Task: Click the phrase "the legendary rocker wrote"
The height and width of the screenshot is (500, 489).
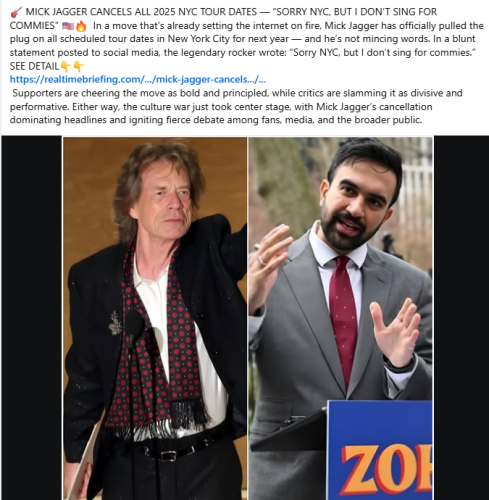Action: (x=225, y=53)
